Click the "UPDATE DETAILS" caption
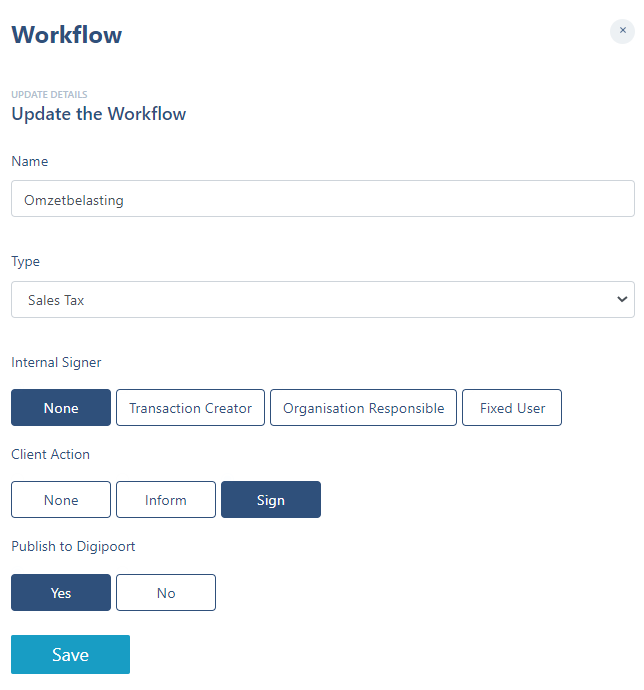The image size is (644, 690). point(49,95)
